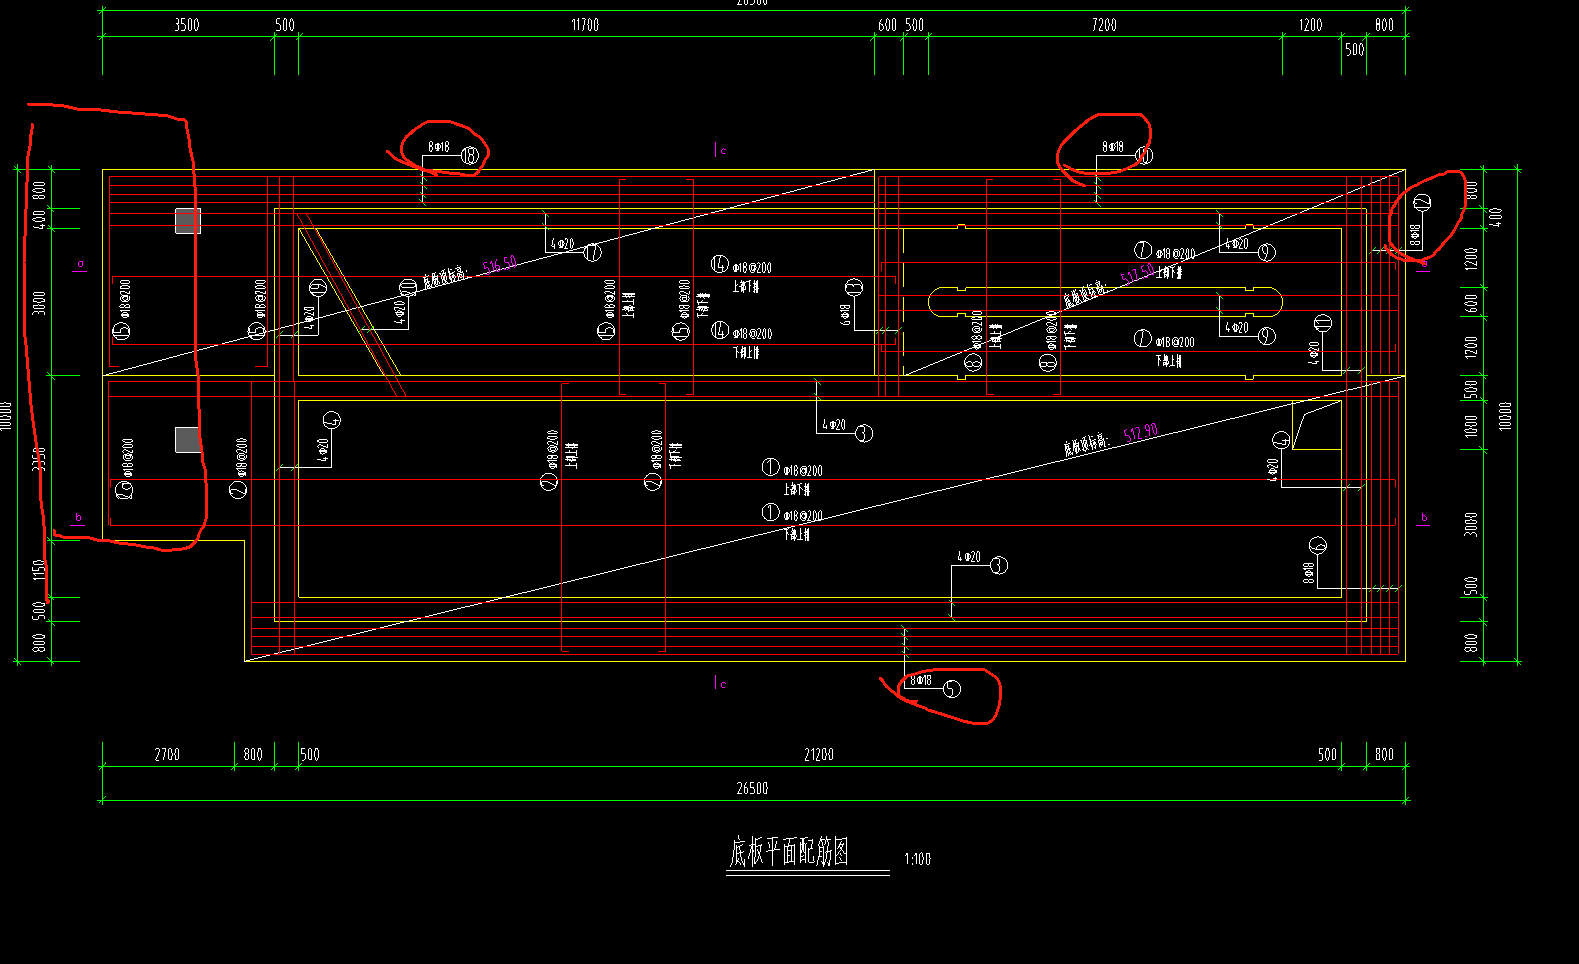Select the magenta elevation value 512.50

pyautogui.click(x=1137, y=273)
